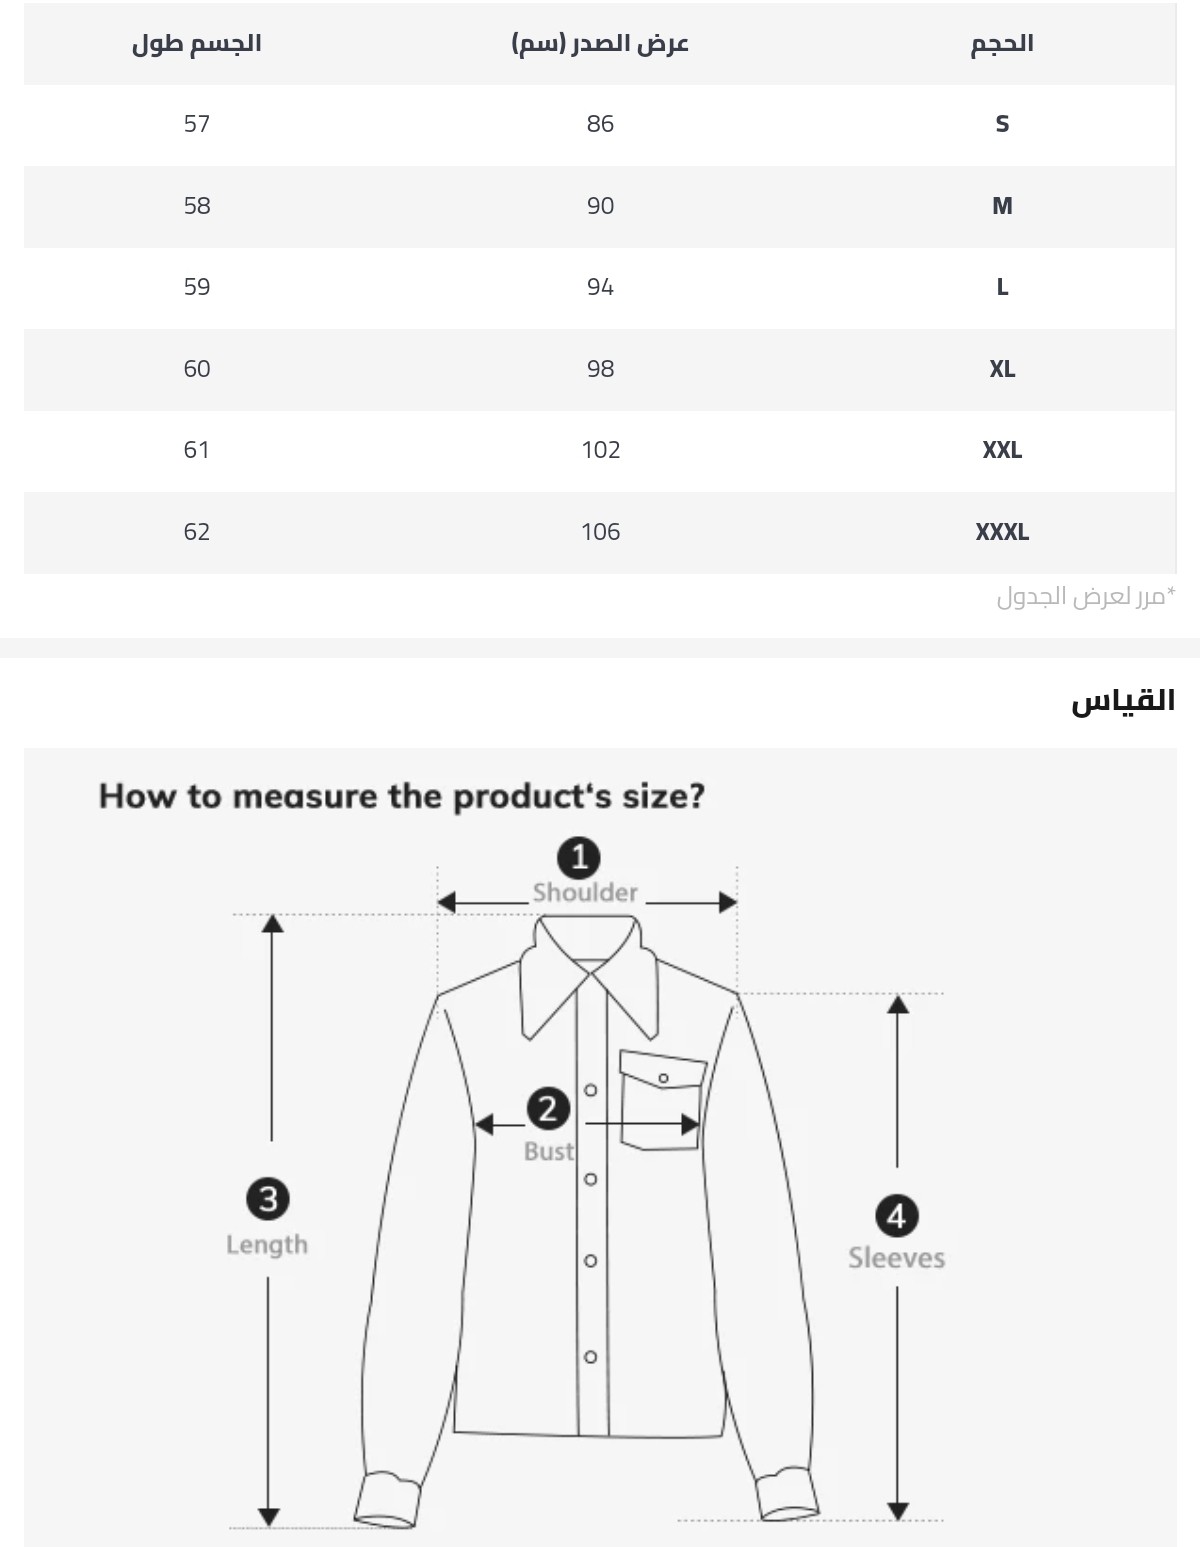This screenshot has height=1547, width=1200.
Task: Select the M size row label
Action: 1002,206
